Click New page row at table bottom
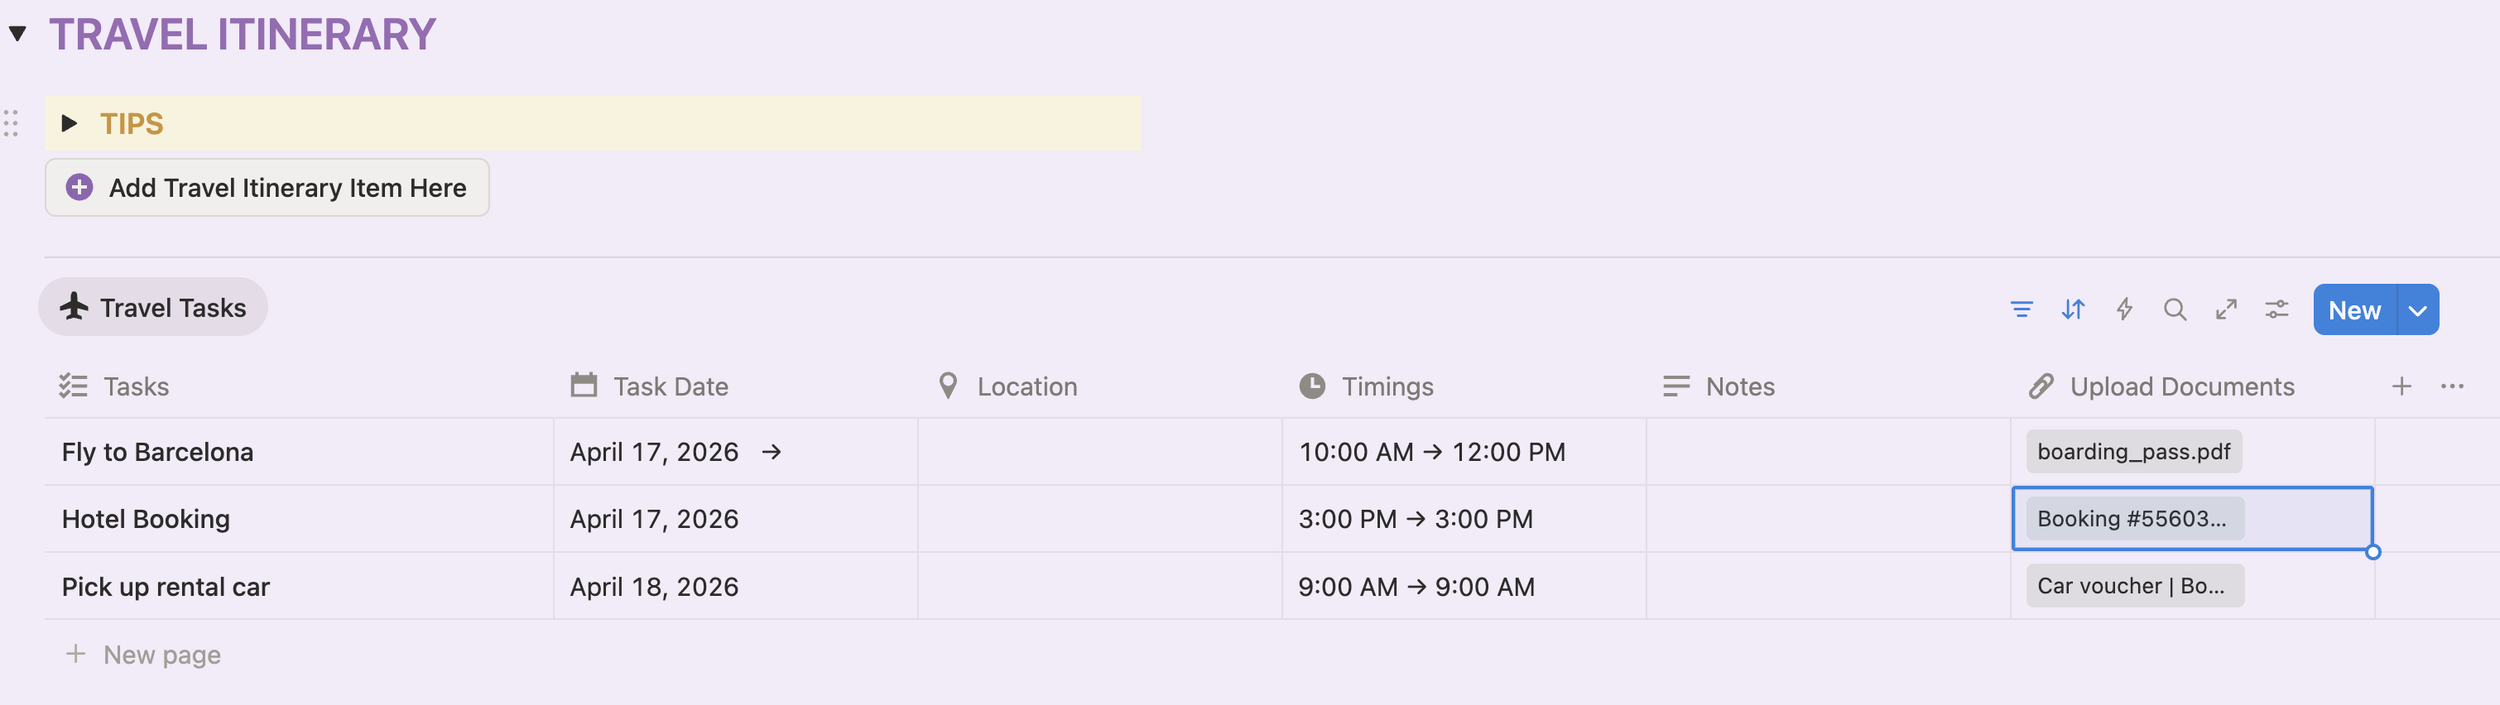2500x705 pixels. pyautogui.click(x=161, y=655)
